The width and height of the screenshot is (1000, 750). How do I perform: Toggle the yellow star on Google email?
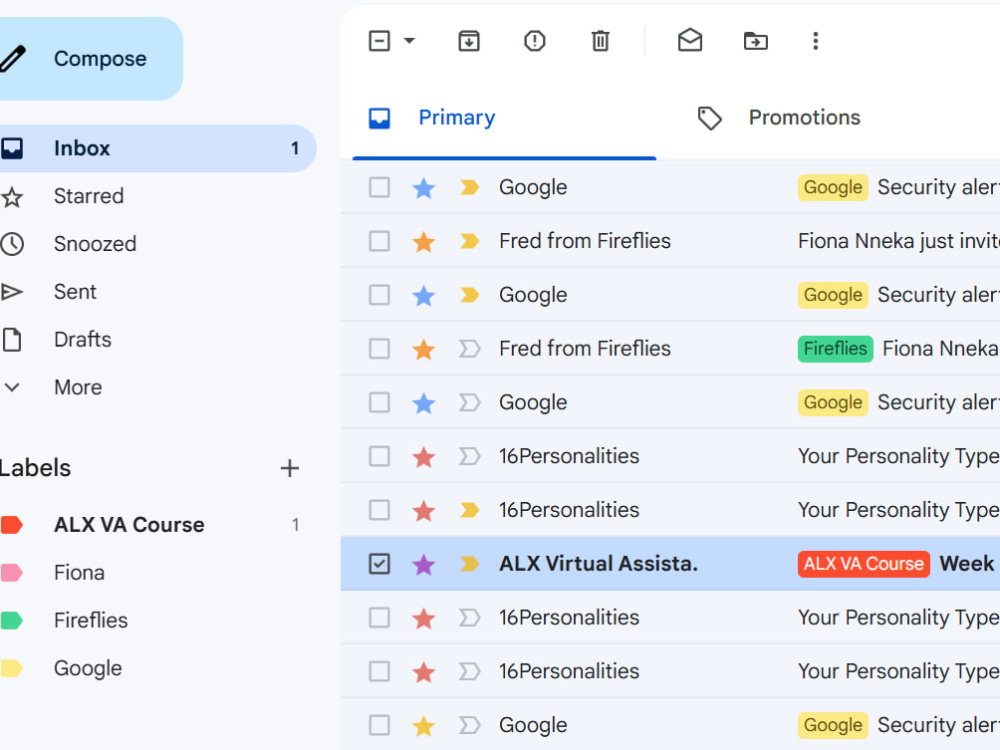(x=424, y=726)
